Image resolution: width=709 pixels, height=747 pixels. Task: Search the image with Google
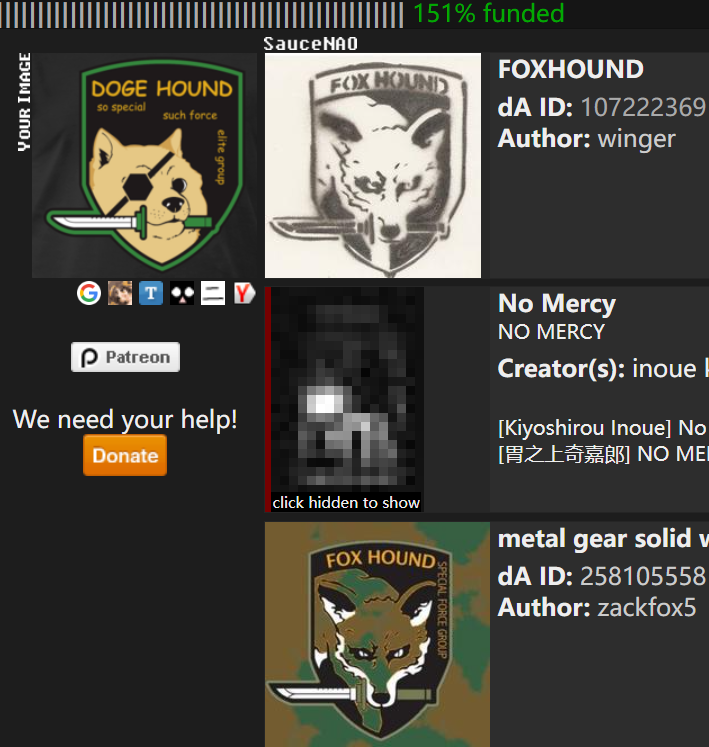tap(89, 293)
